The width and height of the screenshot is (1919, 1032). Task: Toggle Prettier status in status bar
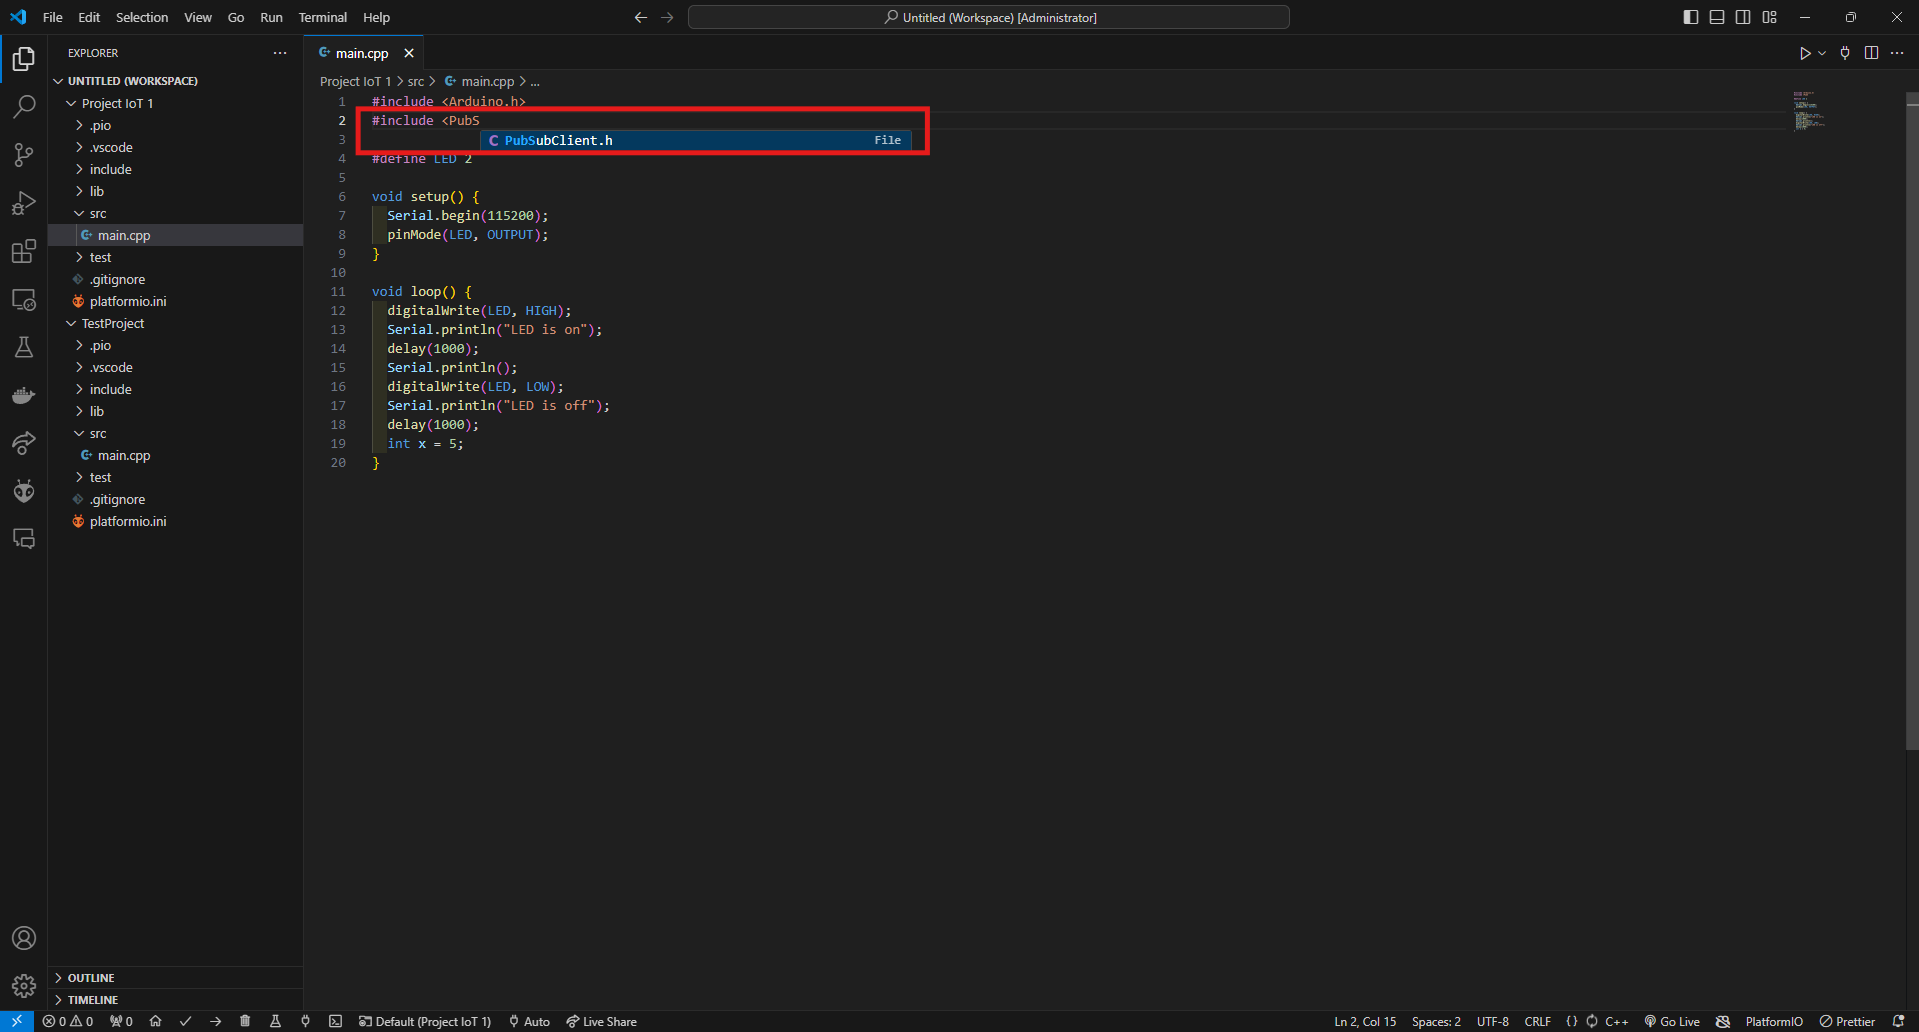[x=1847, y=1021]
